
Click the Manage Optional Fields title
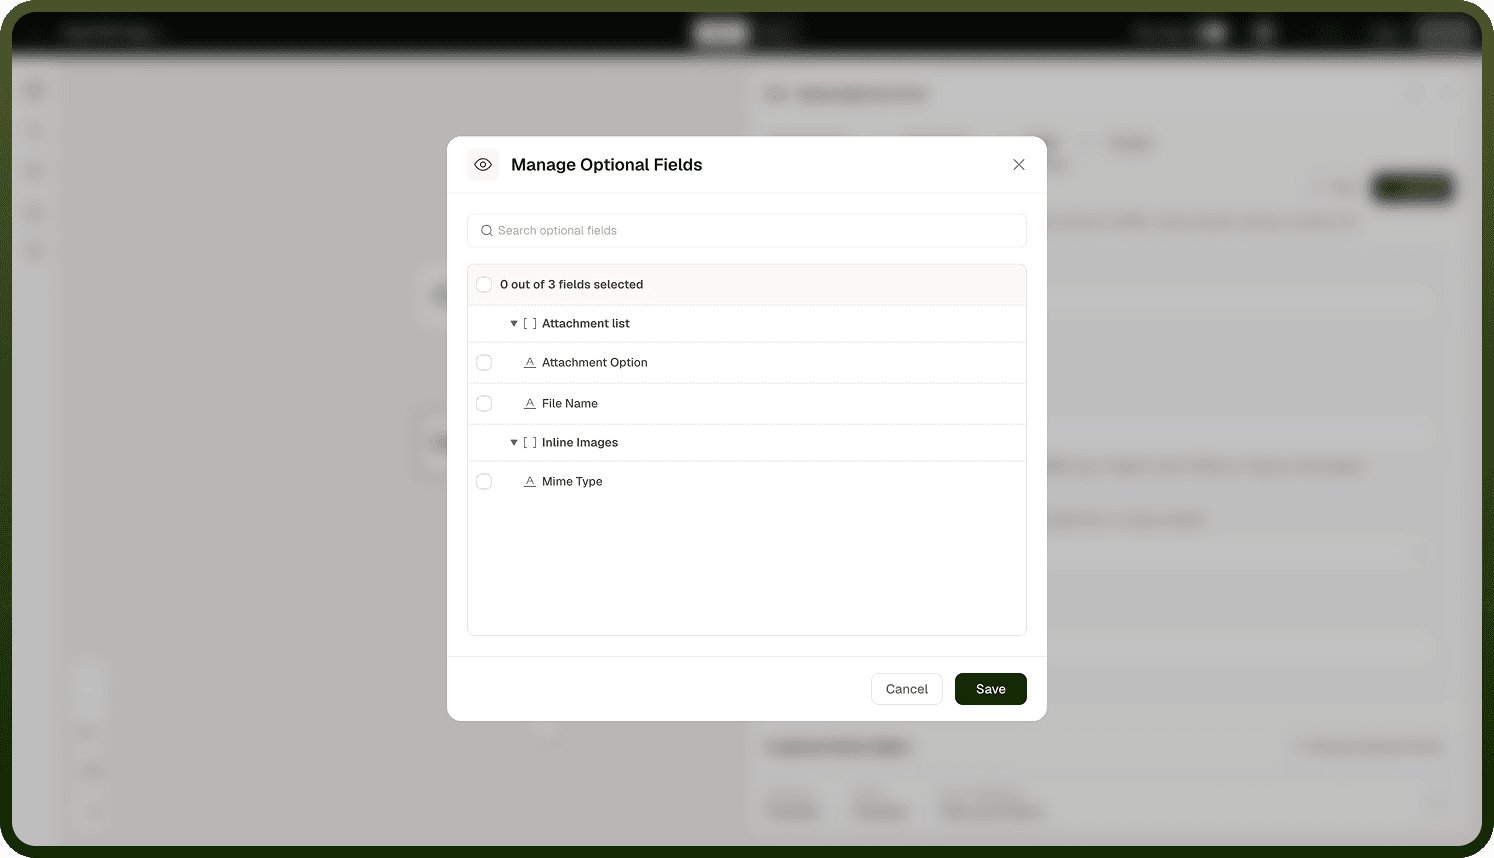607,165
